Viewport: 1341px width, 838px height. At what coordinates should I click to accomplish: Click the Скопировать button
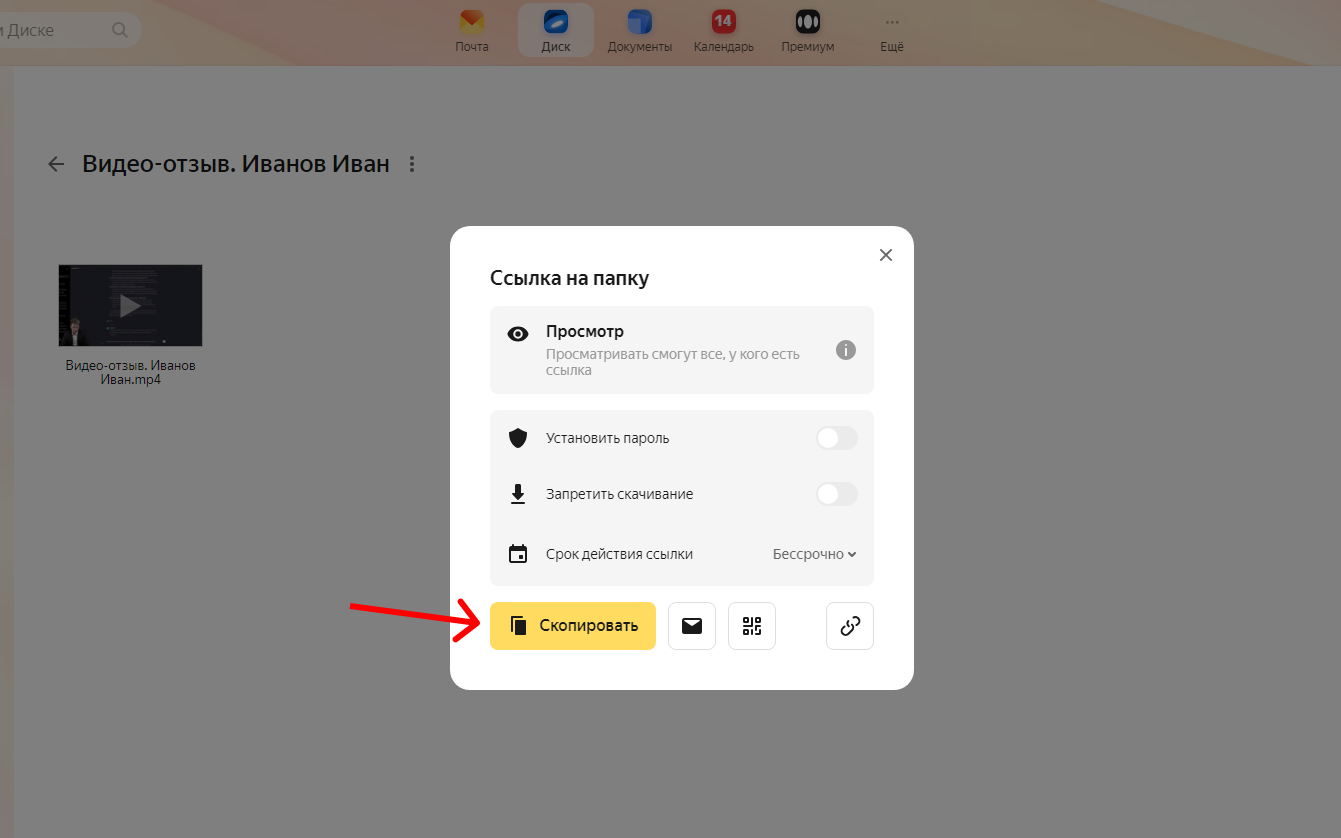tap(573, 626)
